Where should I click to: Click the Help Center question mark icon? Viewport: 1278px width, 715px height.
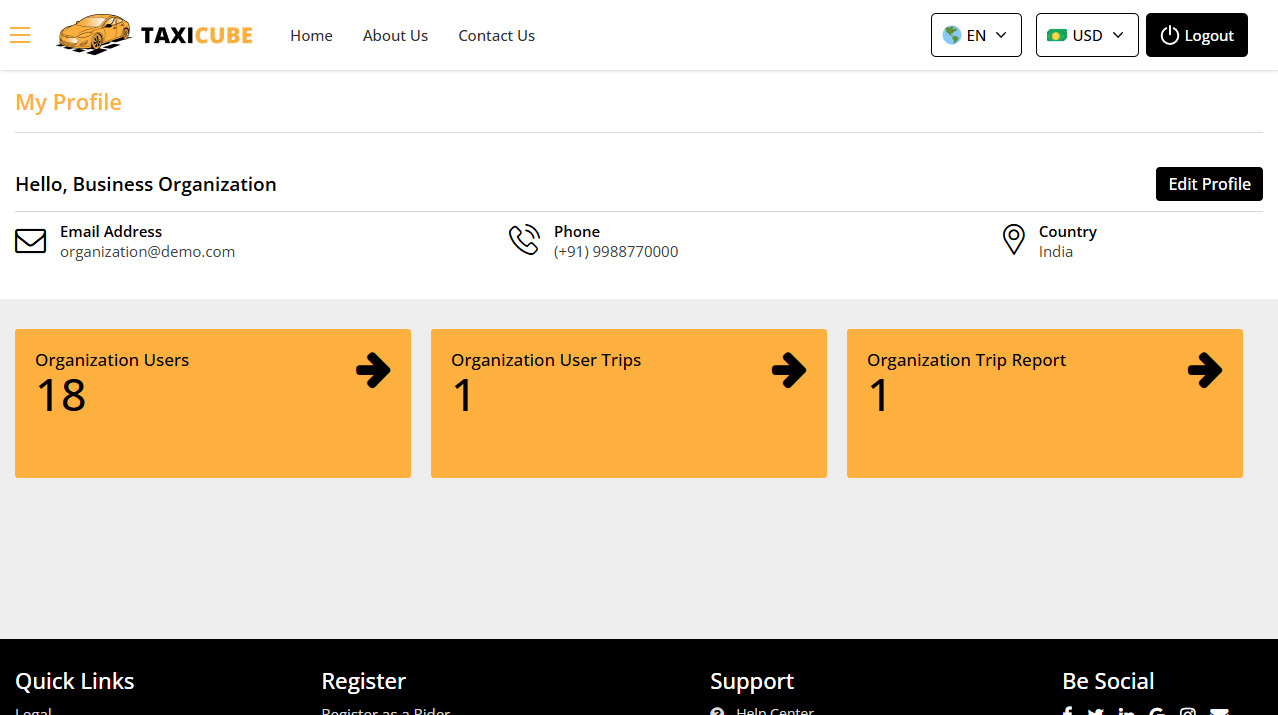pyautogui.click(x=716, y=710)
